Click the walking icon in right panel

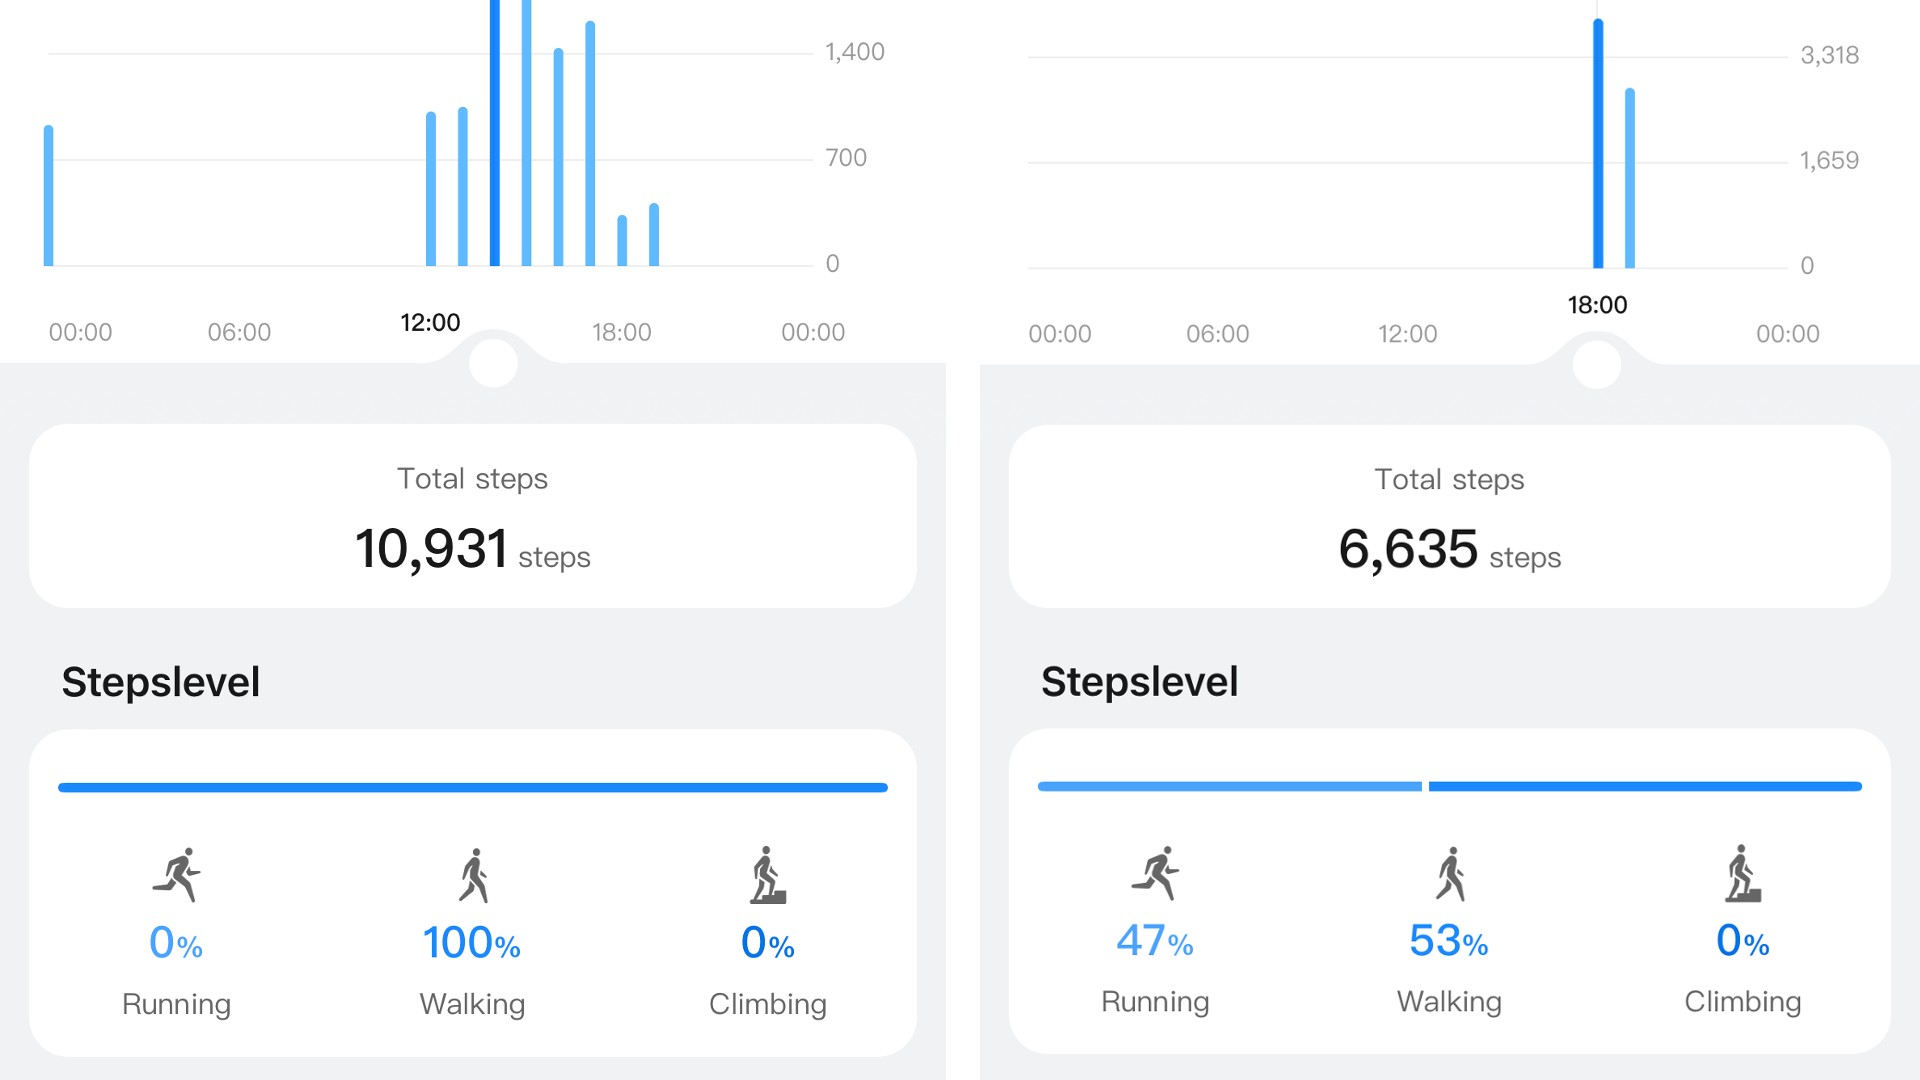(x=1450, y=873)
